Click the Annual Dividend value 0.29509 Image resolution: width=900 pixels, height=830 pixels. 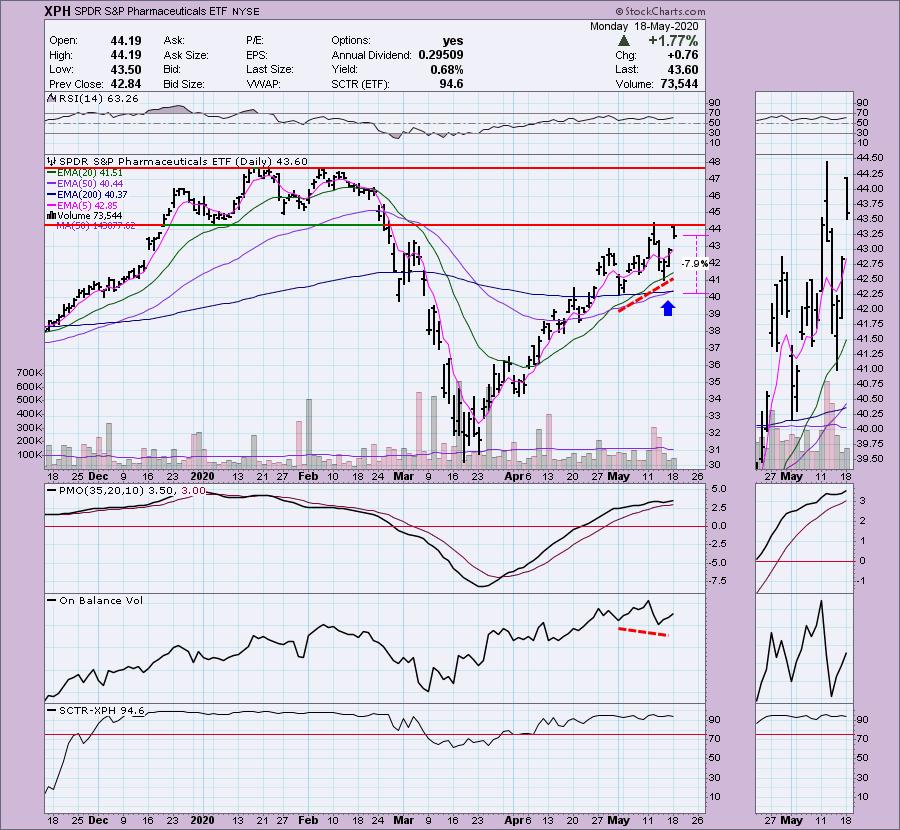(x=441, y=55)
